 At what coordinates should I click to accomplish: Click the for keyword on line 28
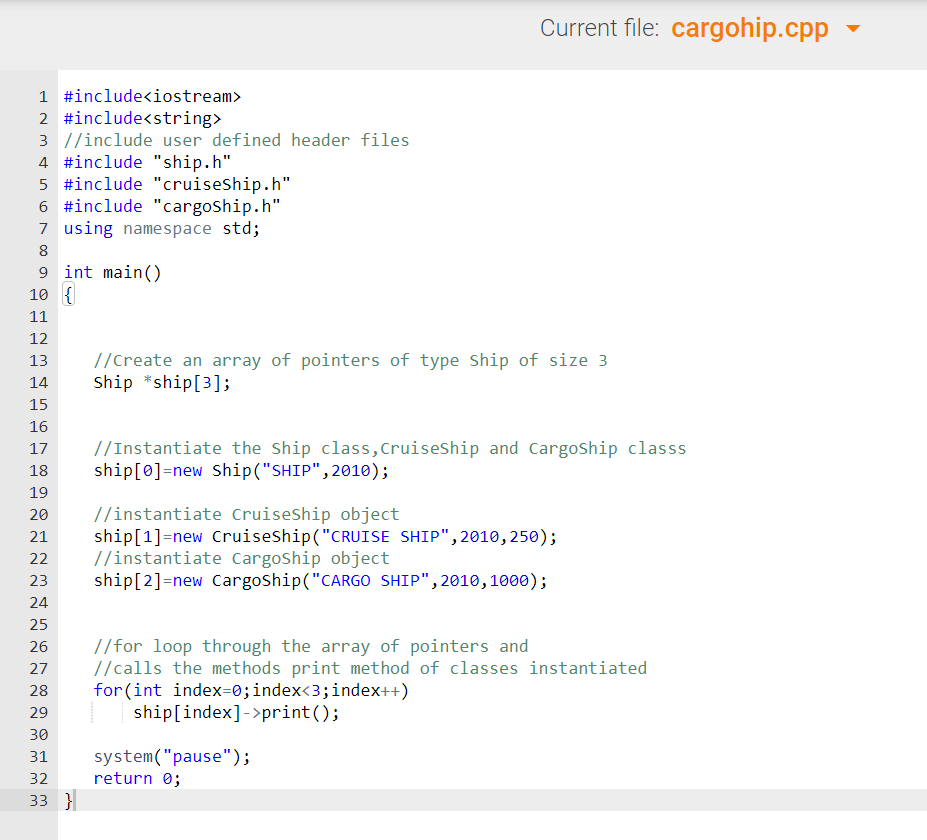tap(108, 690)
